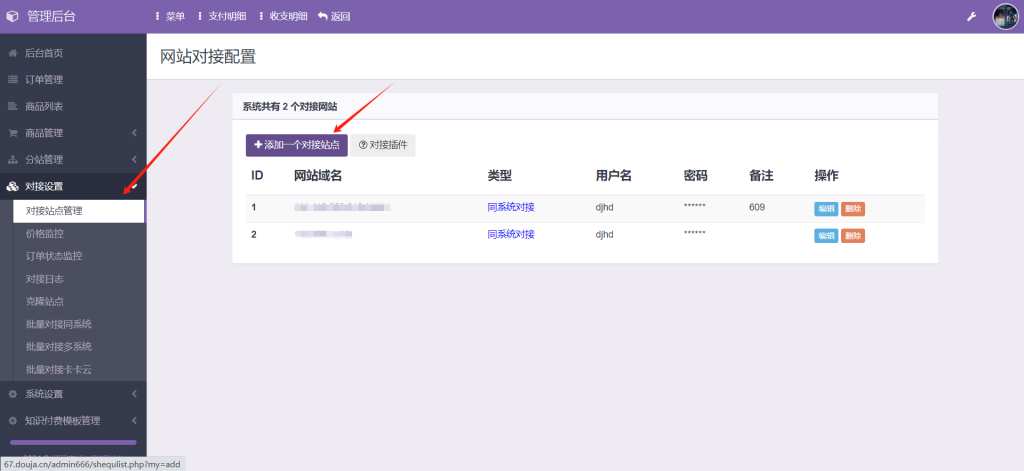Collapse 对接设置 sidebar menu
Viewport: 1024px width, 471px height.
point(73,186)
